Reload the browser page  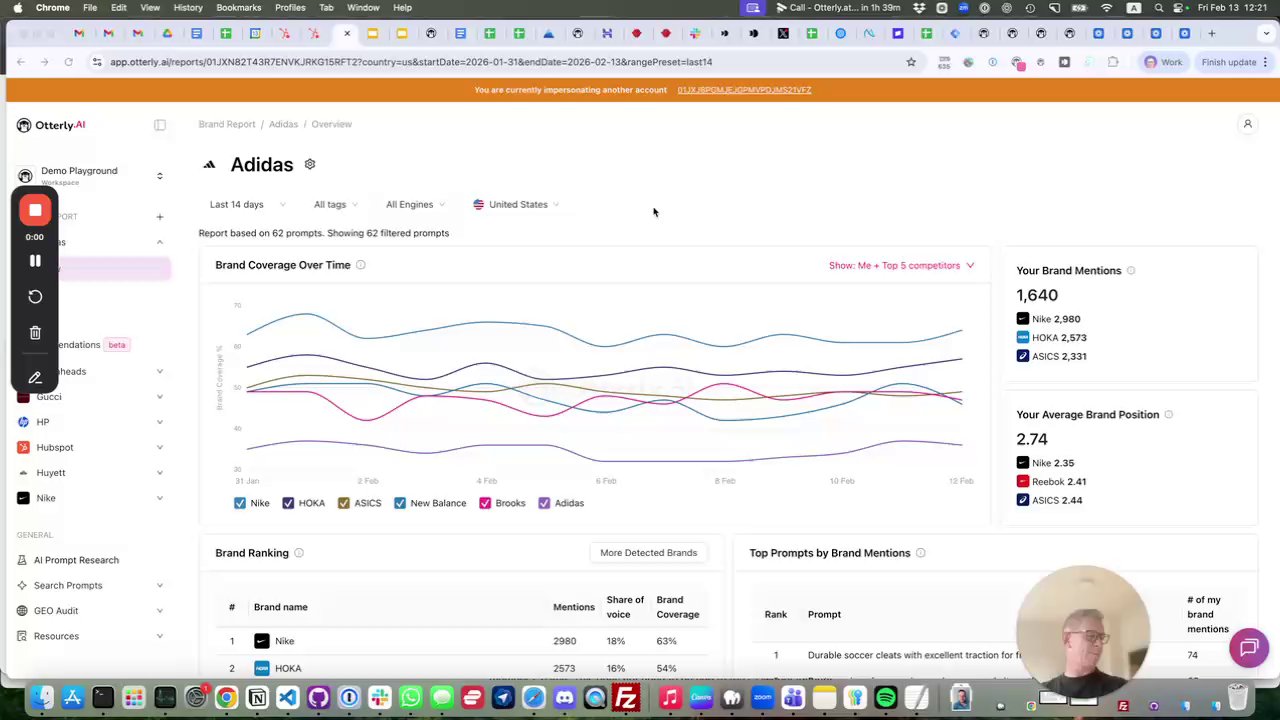tap(68, 62)
